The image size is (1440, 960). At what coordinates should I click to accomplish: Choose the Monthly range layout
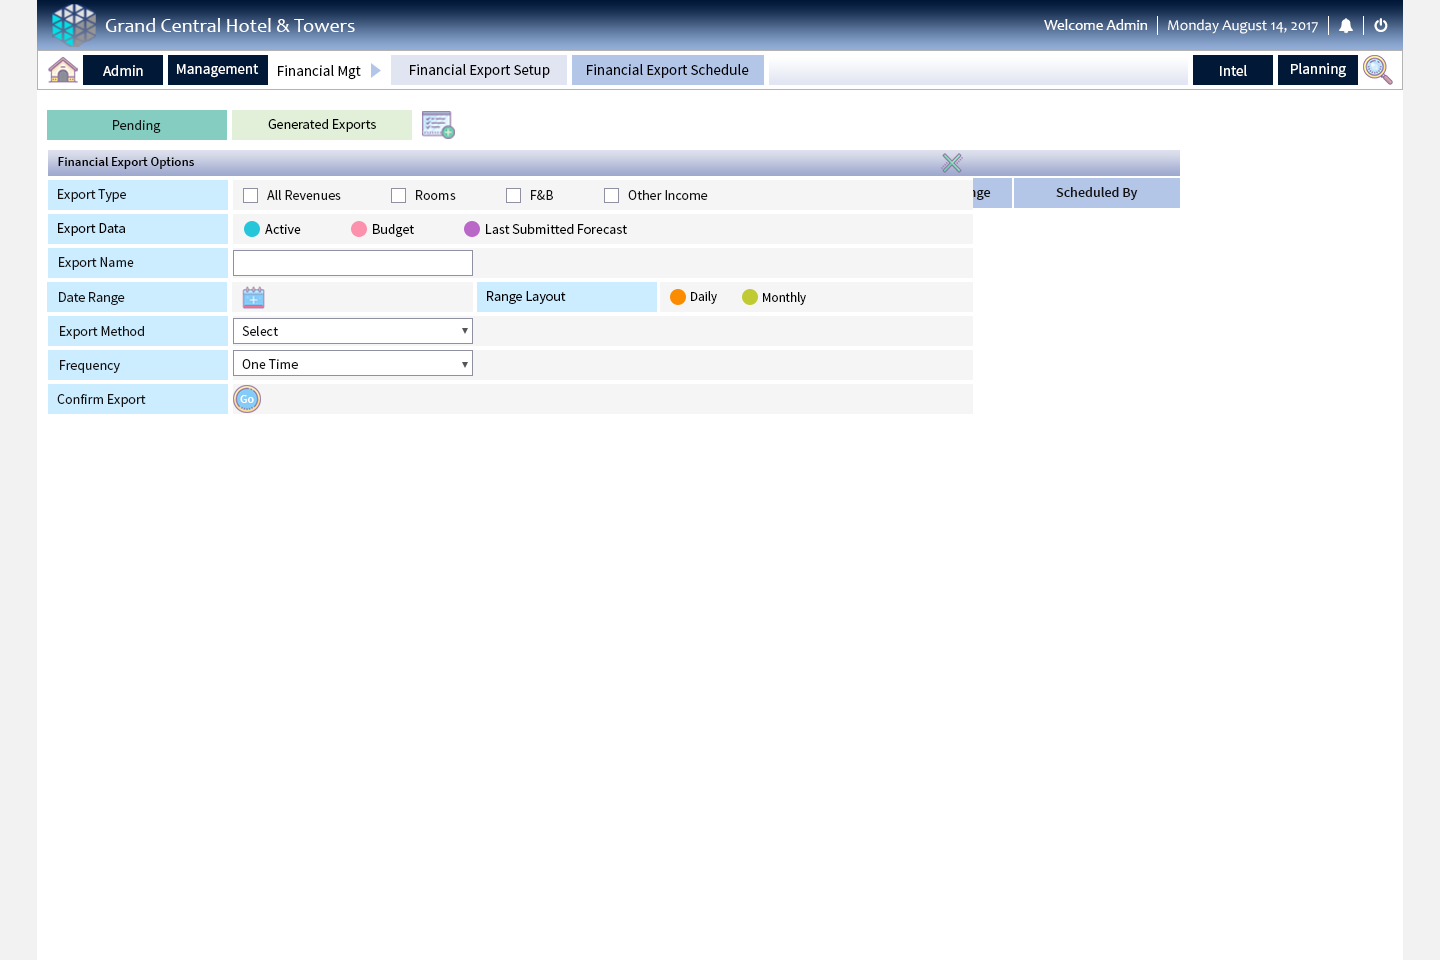750,297
